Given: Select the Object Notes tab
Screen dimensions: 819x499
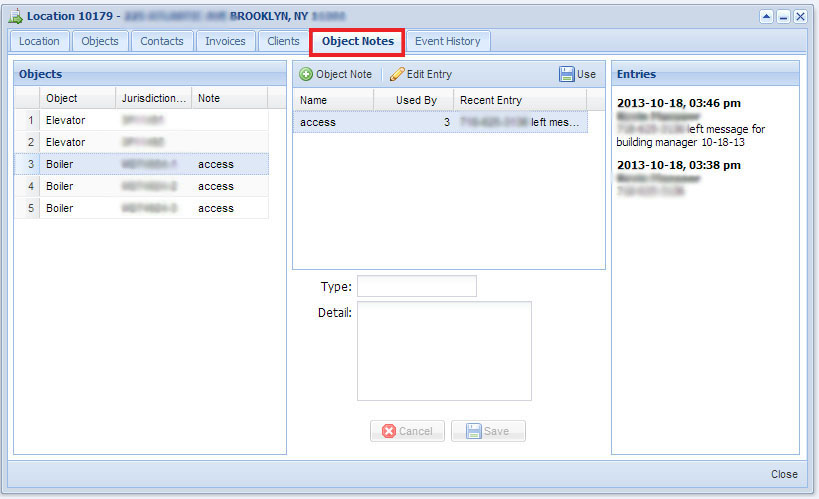Looking at the screenshot, I should tap(358, 41).
